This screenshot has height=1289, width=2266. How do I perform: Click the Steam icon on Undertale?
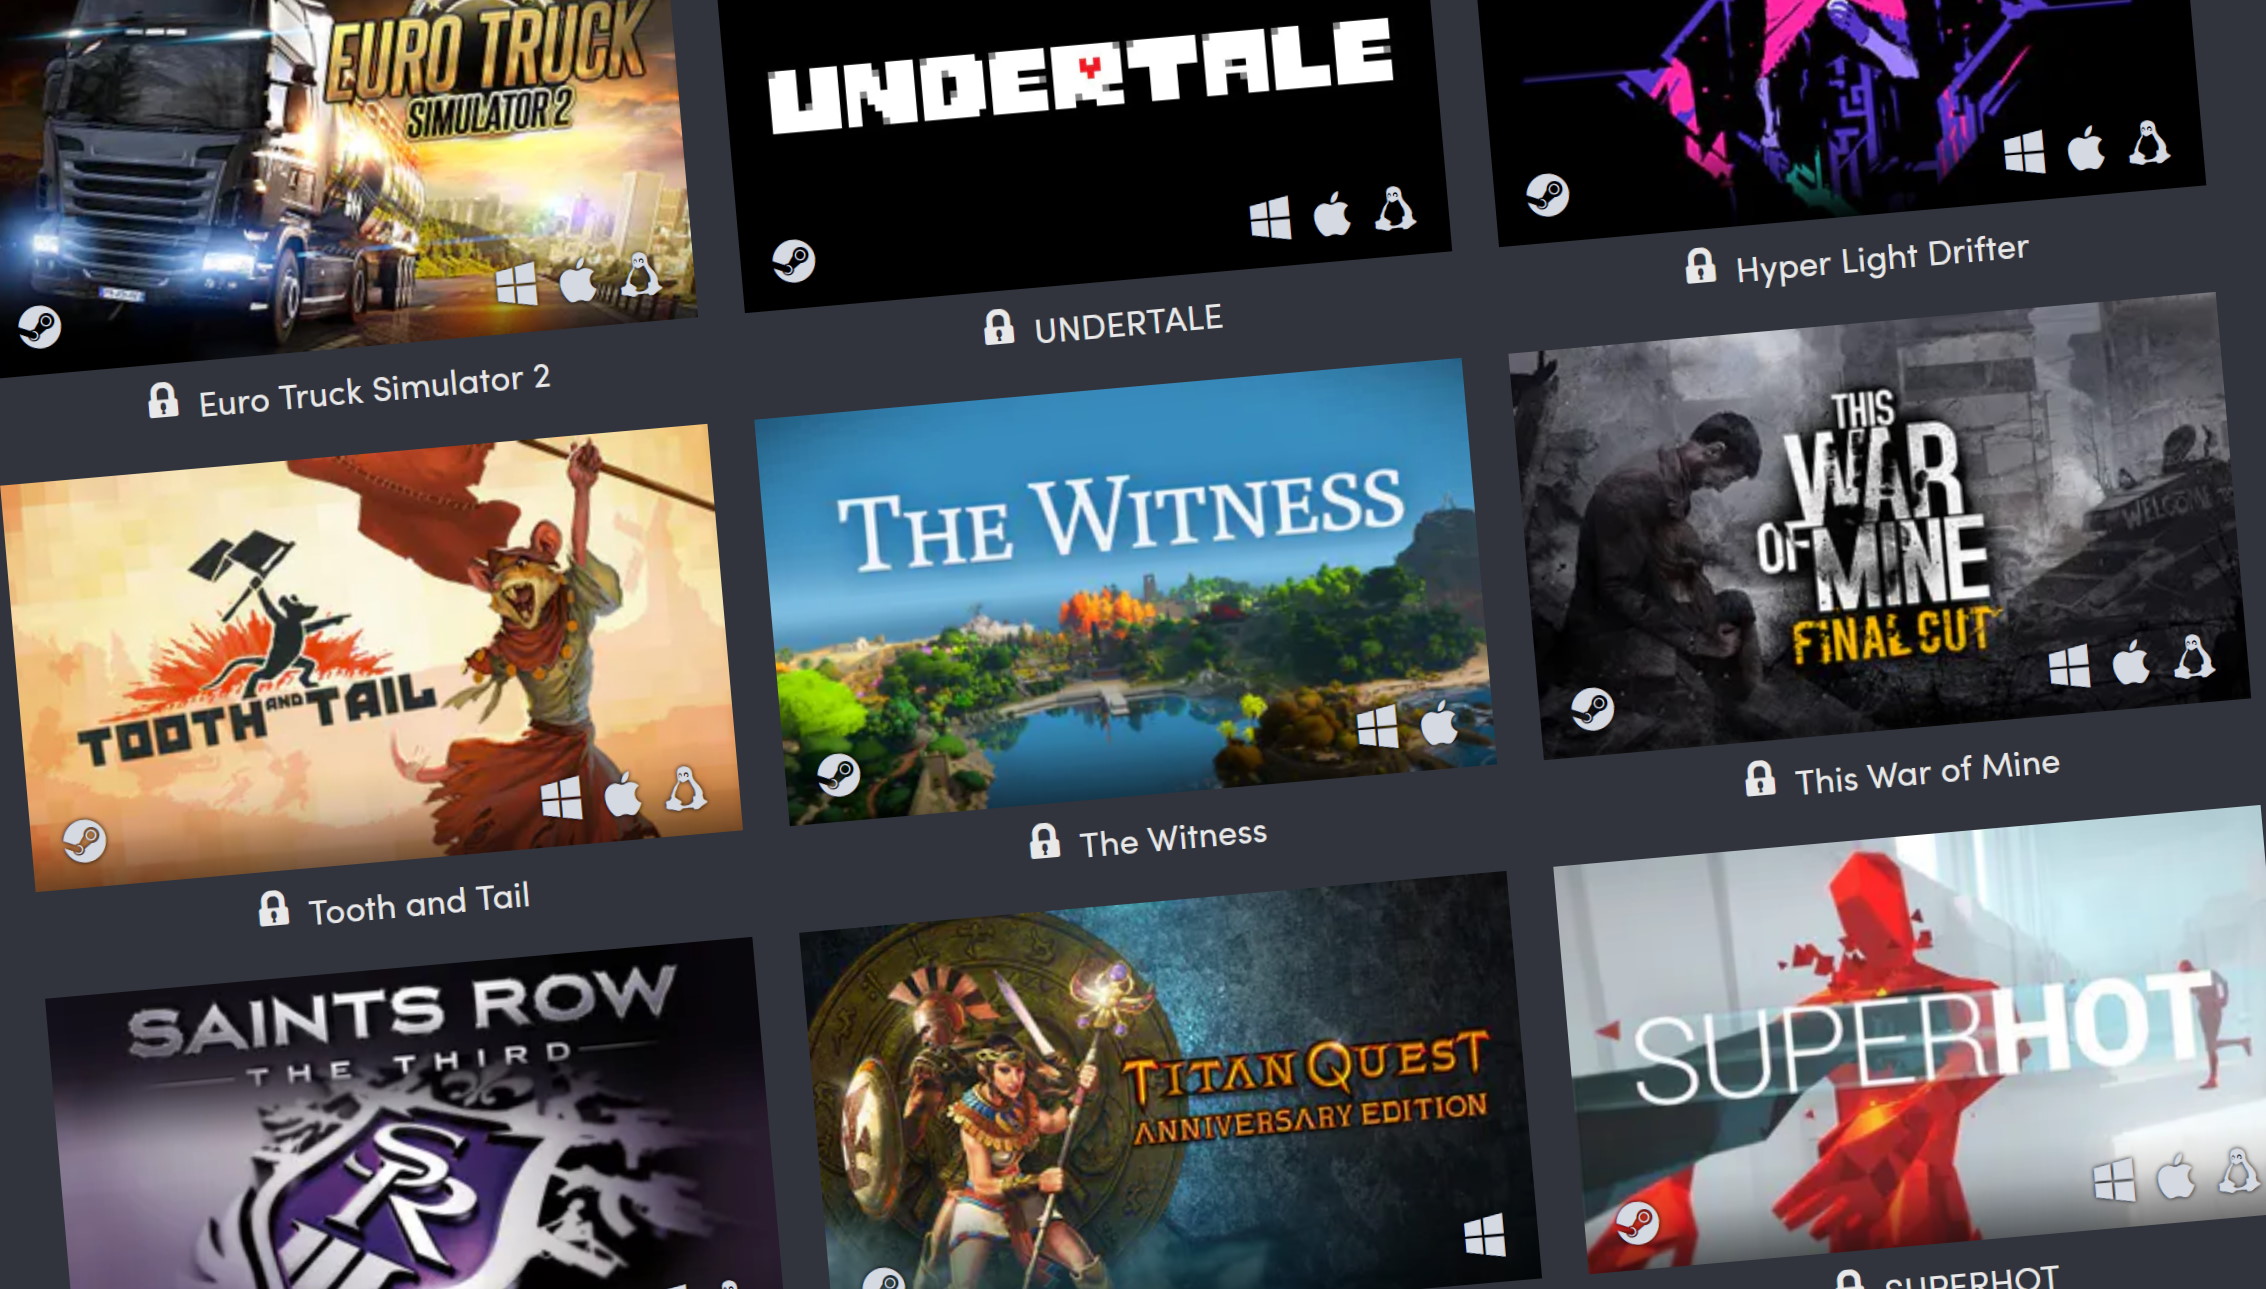[x=794, y=255]
